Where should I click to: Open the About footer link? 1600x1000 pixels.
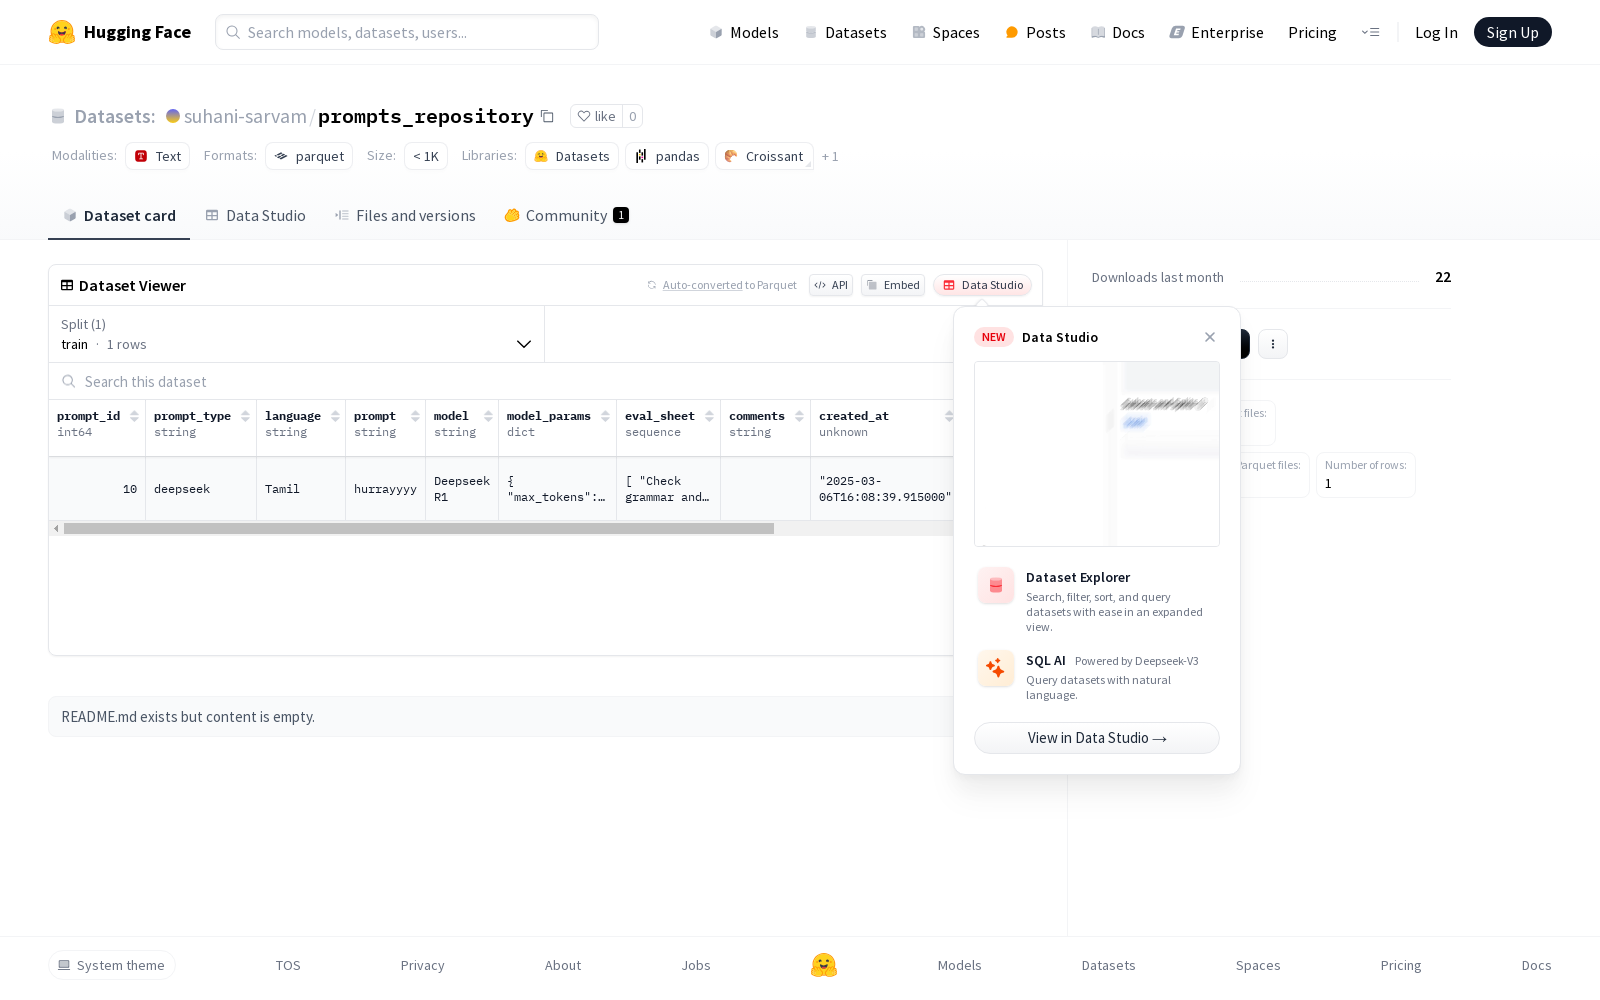pyautogui.click(x=563, y=965)
